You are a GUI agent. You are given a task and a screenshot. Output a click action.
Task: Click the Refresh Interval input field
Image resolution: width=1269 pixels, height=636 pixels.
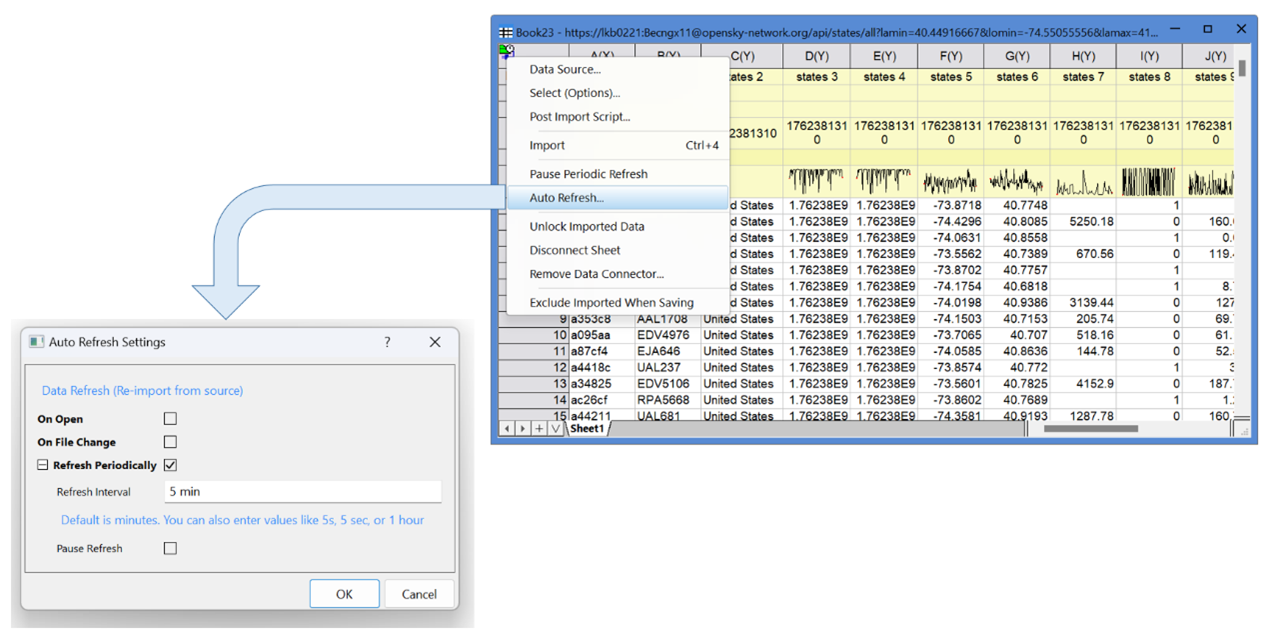302,492
